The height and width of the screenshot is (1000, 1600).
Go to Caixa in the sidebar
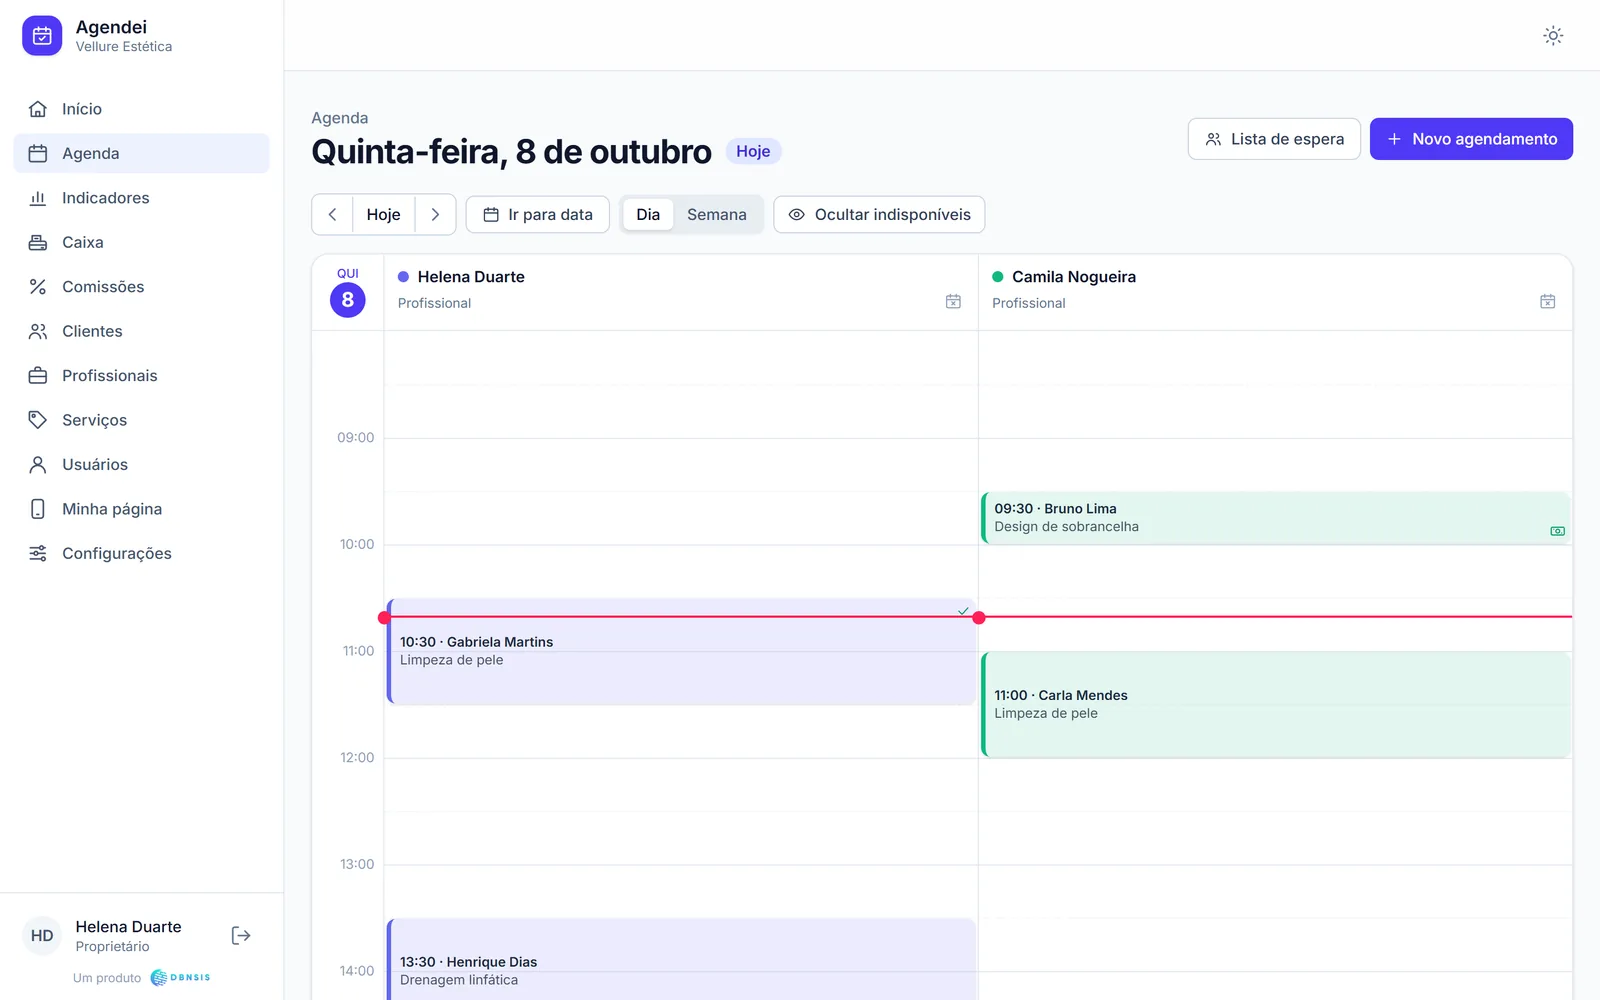[141, 242]
